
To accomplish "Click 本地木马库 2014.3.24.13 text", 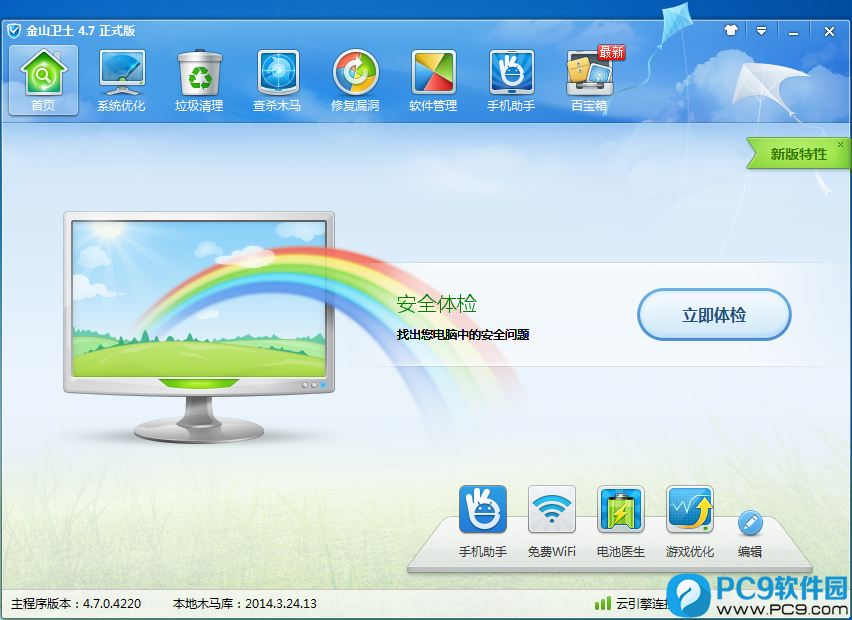I will (x=245, y=604).
